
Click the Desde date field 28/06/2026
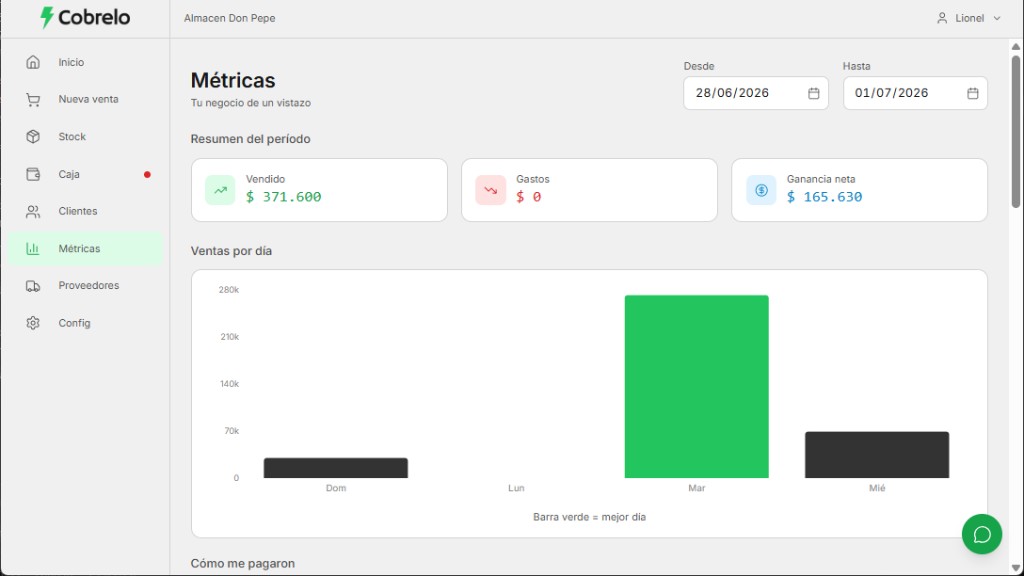coord(756,93)
